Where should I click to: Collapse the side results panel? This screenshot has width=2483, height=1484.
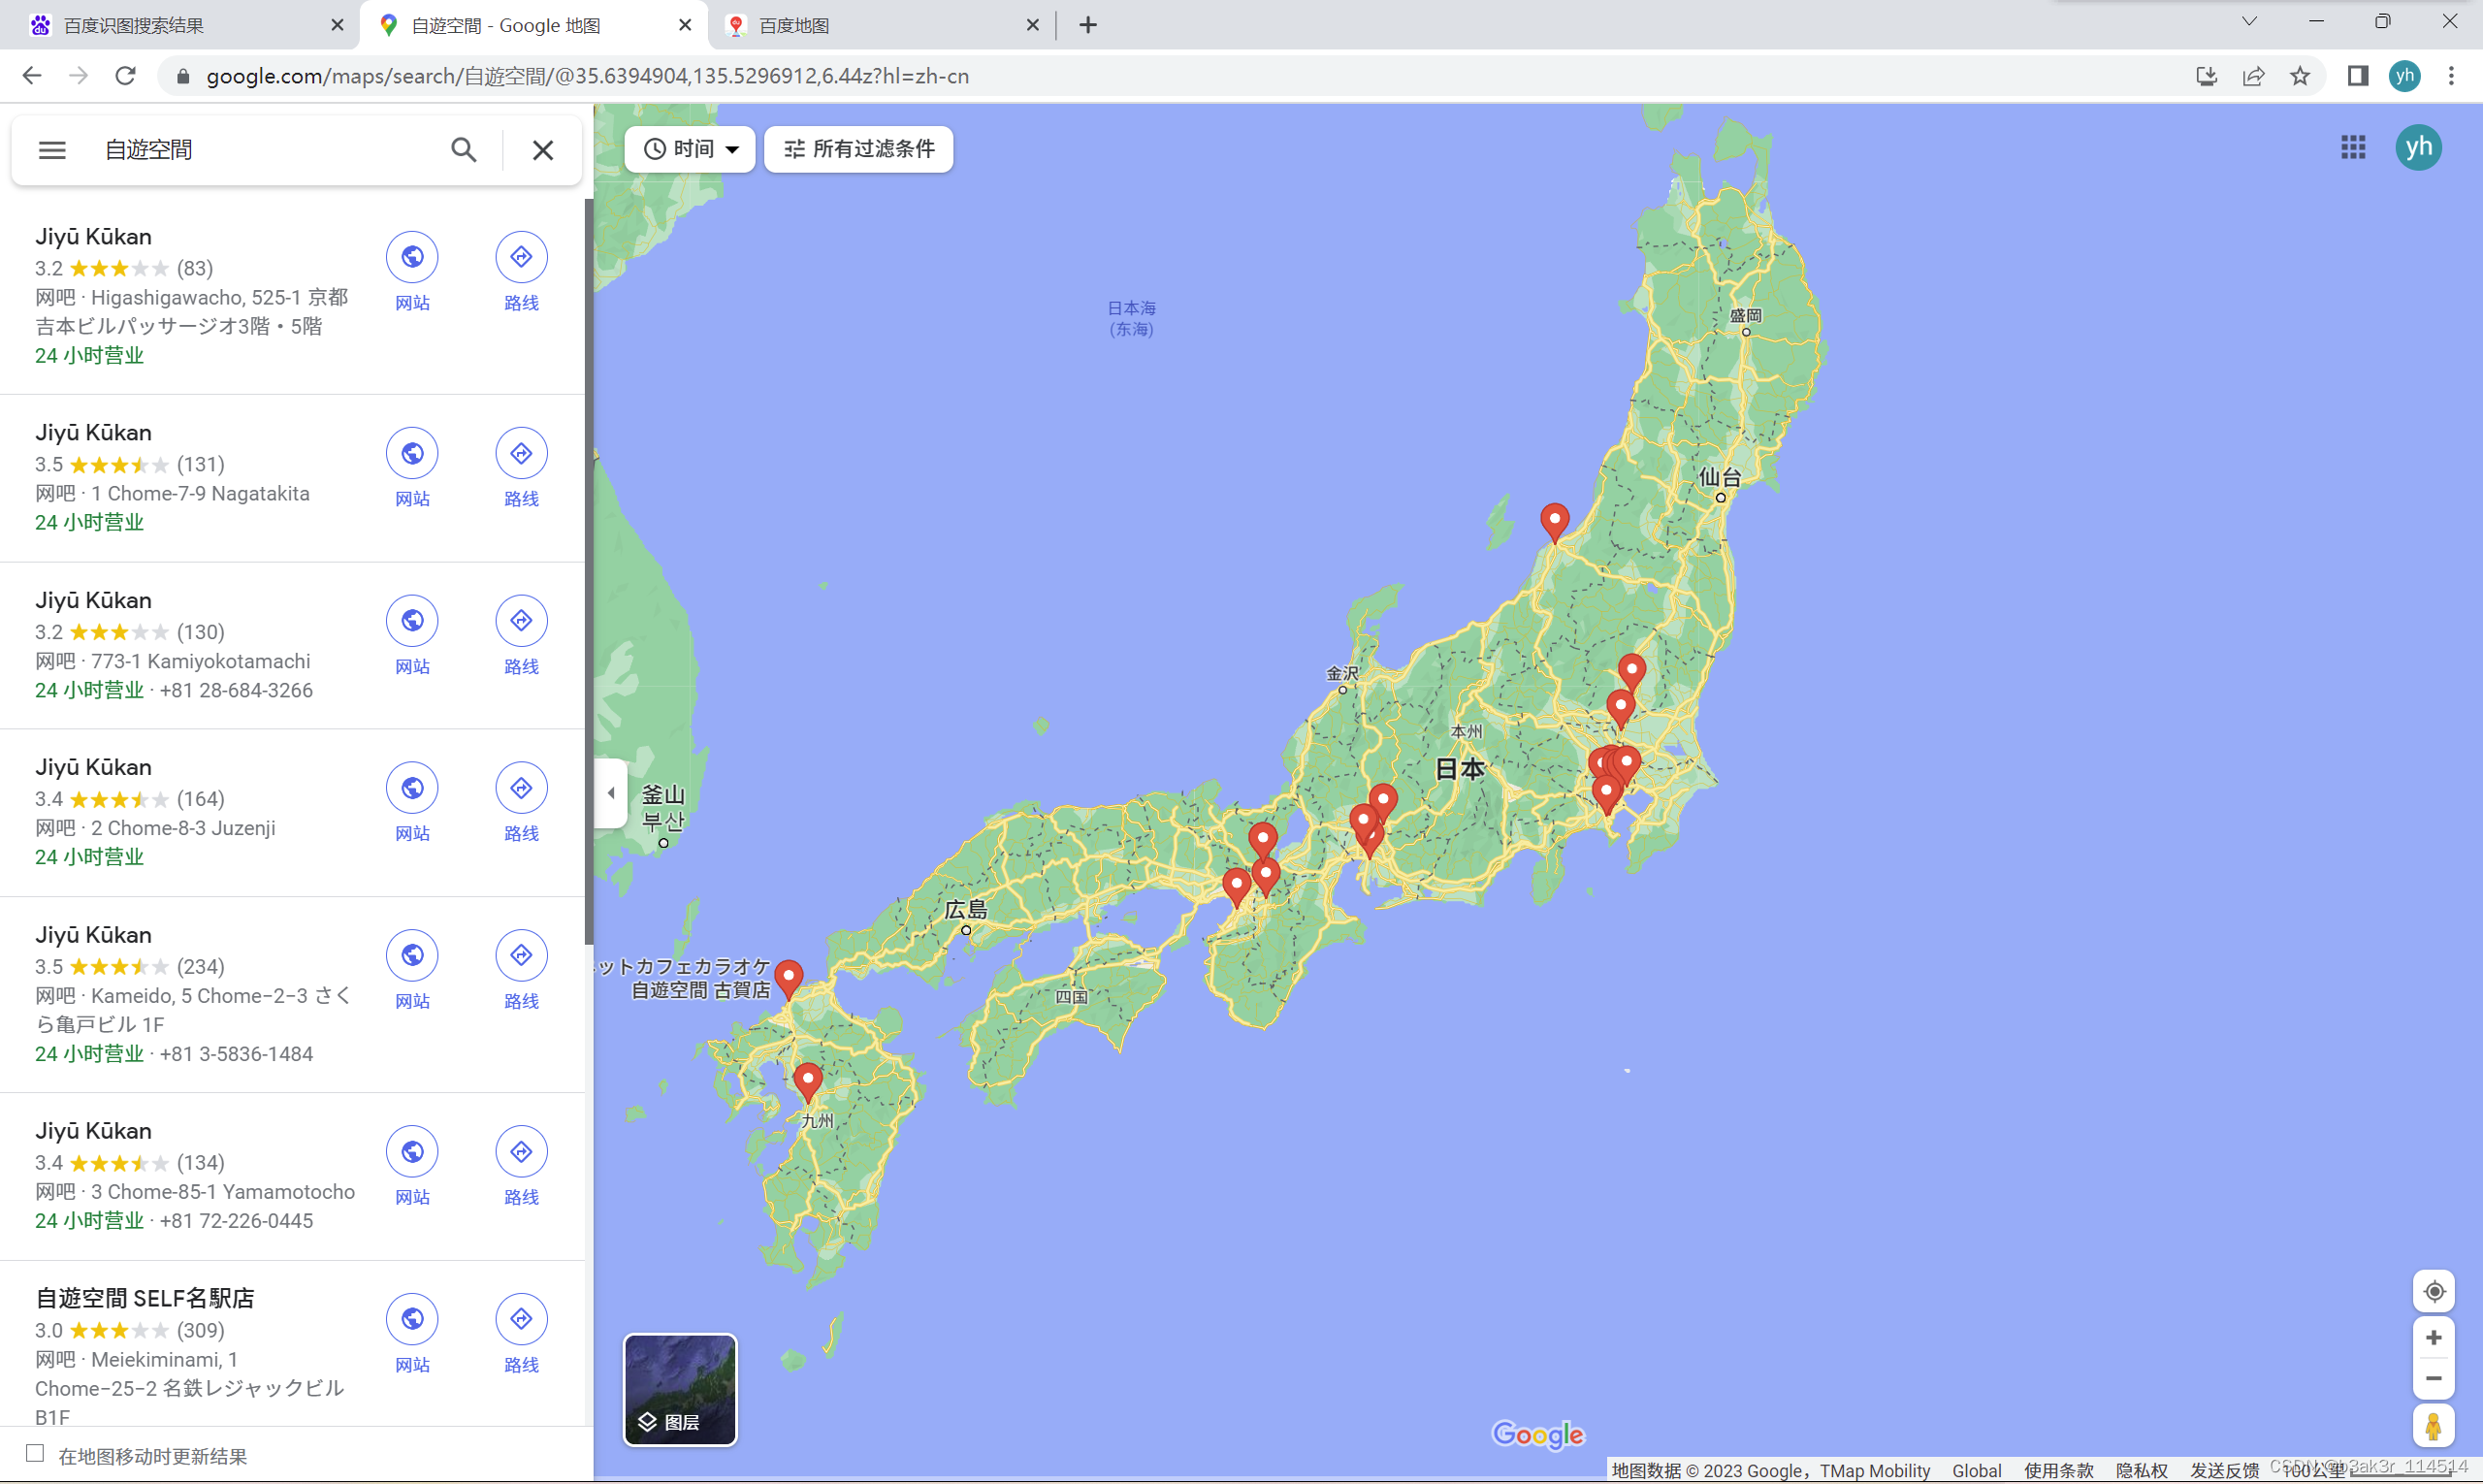(611, 793)
